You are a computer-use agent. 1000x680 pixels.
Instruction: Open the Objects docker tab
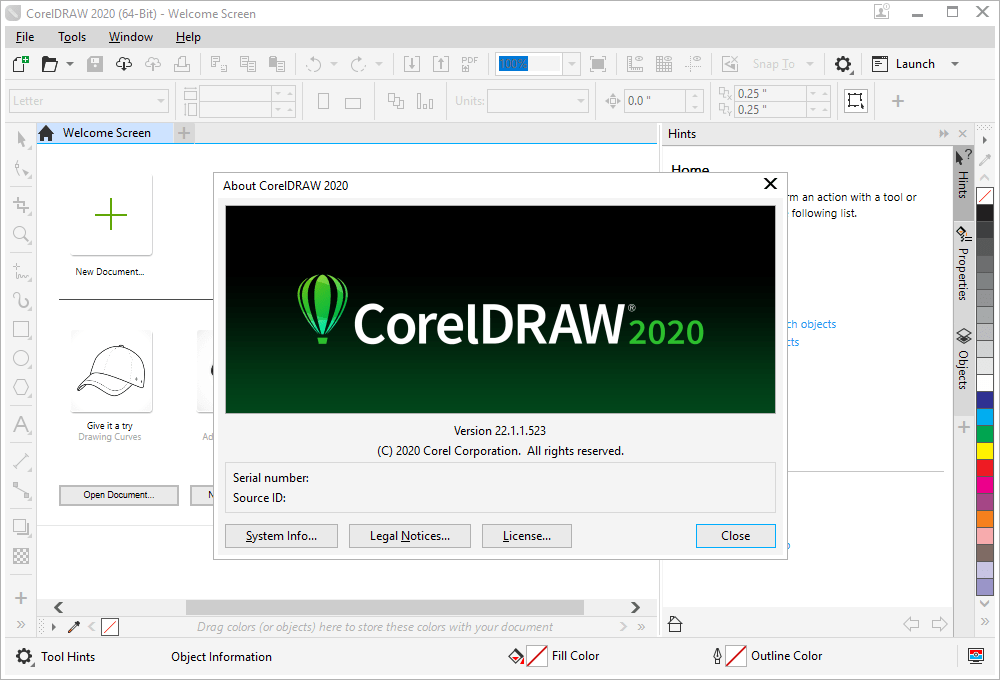(x=964, y=359)
